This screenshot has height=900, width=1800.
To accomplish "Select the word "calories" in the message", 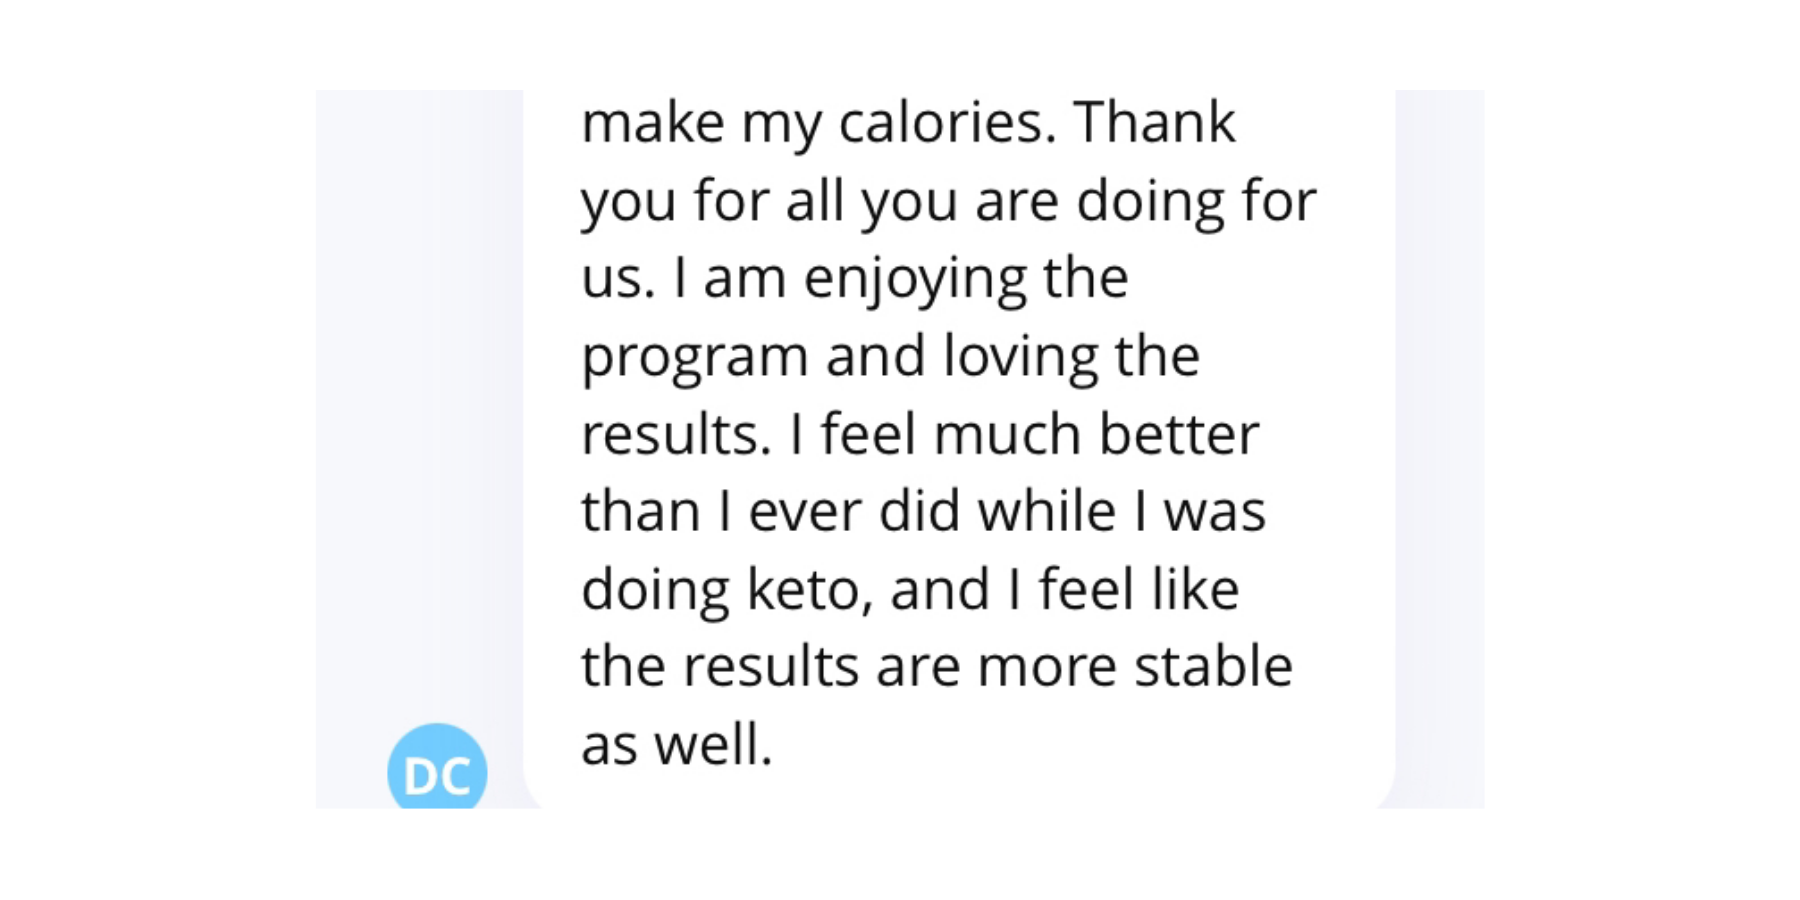I will [x=946, y=122].
